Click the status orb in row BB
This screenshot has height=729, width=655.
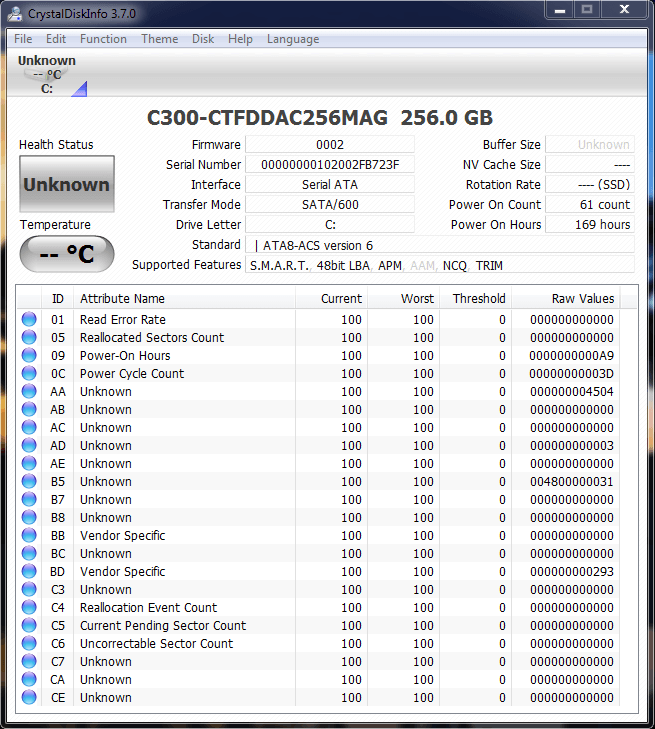pos(29,536)
